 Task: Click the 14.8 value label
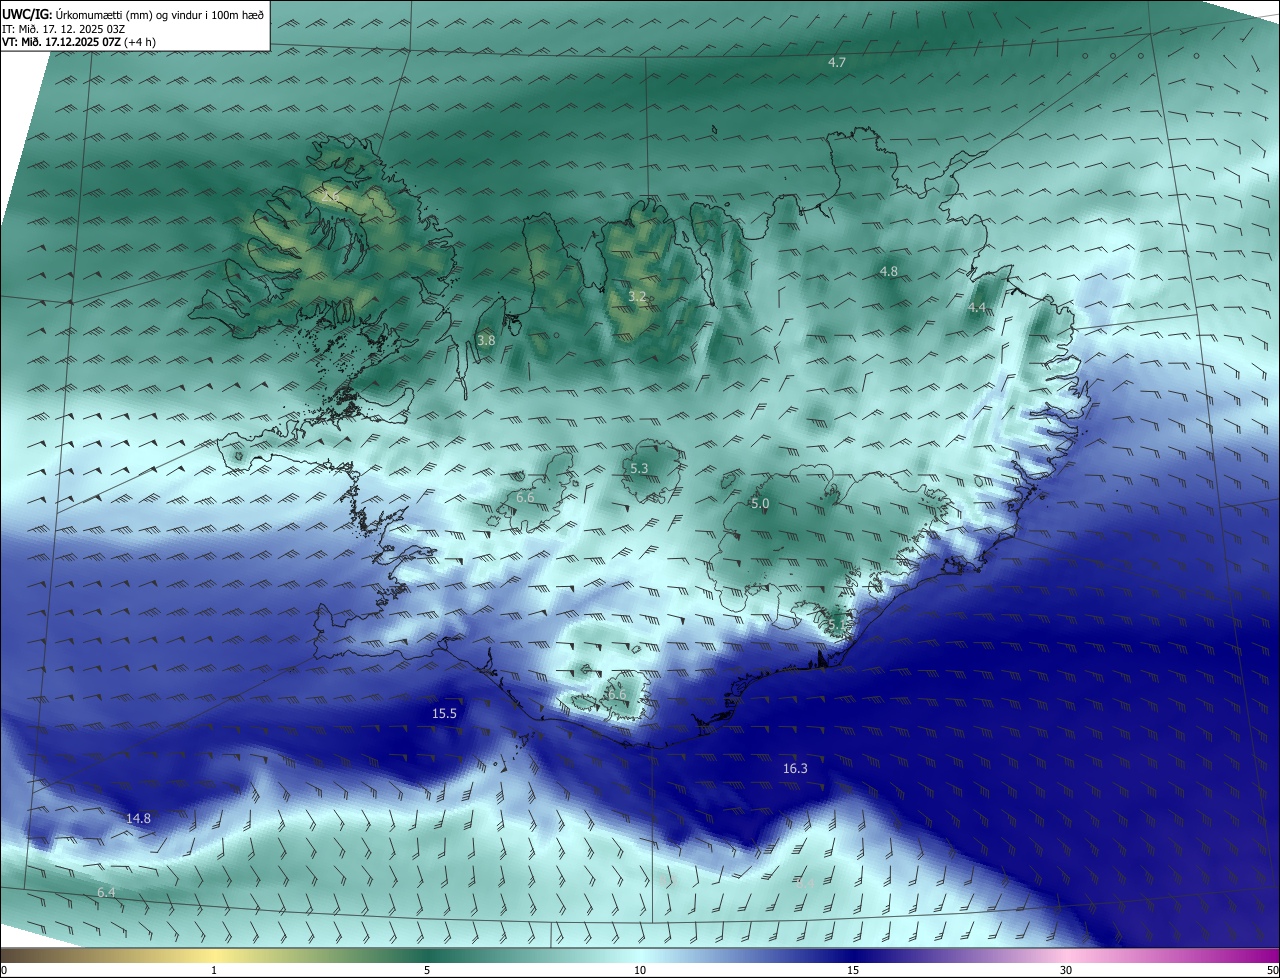138,819
